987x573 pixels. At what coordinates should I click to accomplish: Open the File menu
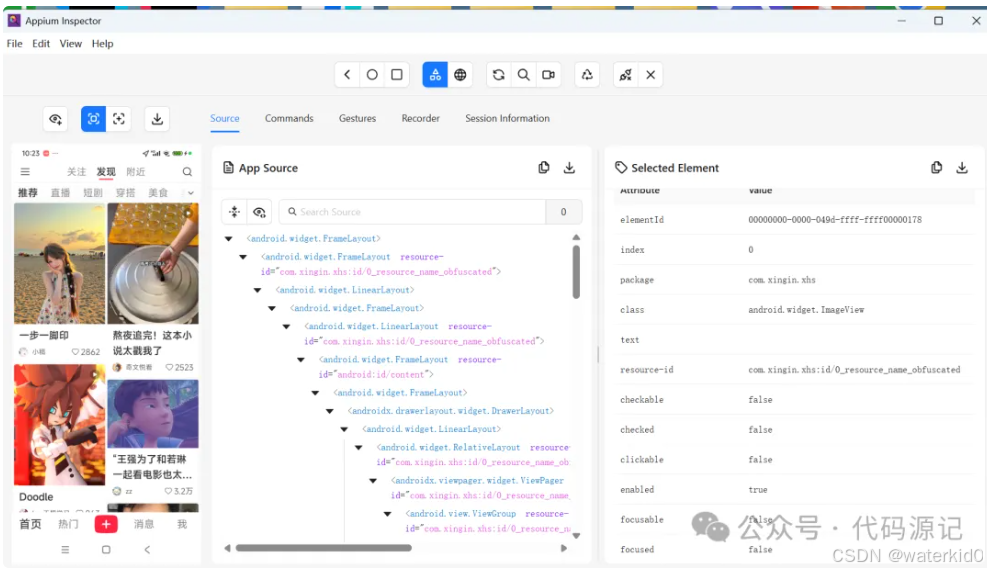(14, 43)
